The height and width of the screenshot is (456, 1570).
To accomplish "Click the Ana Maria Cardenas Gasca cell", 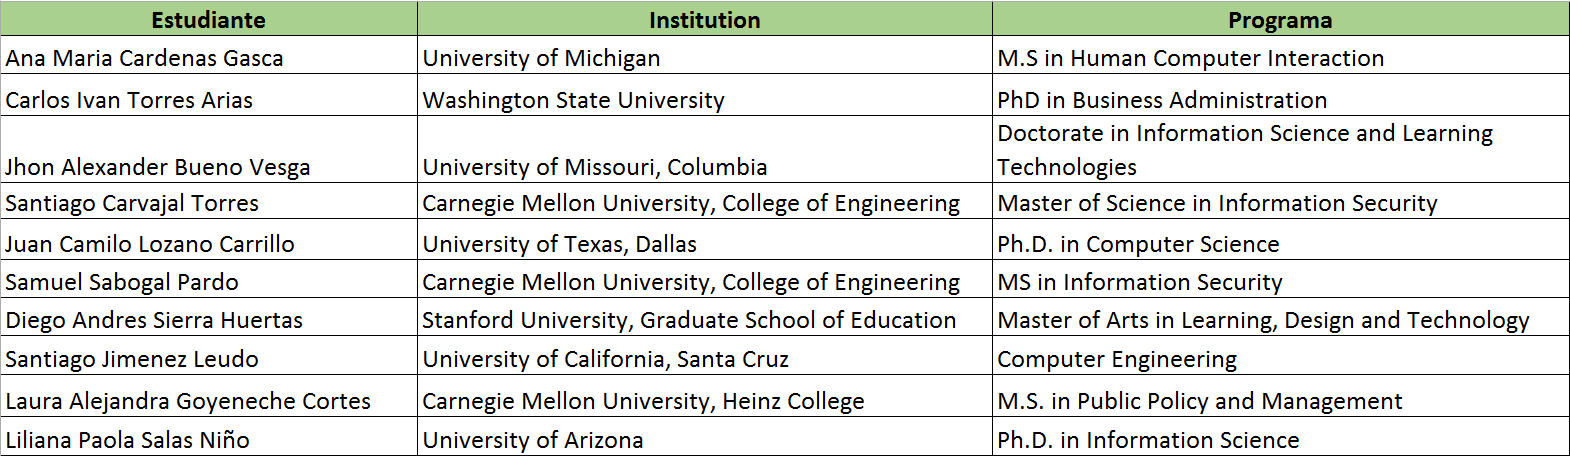I will click(x=209, y=56).
